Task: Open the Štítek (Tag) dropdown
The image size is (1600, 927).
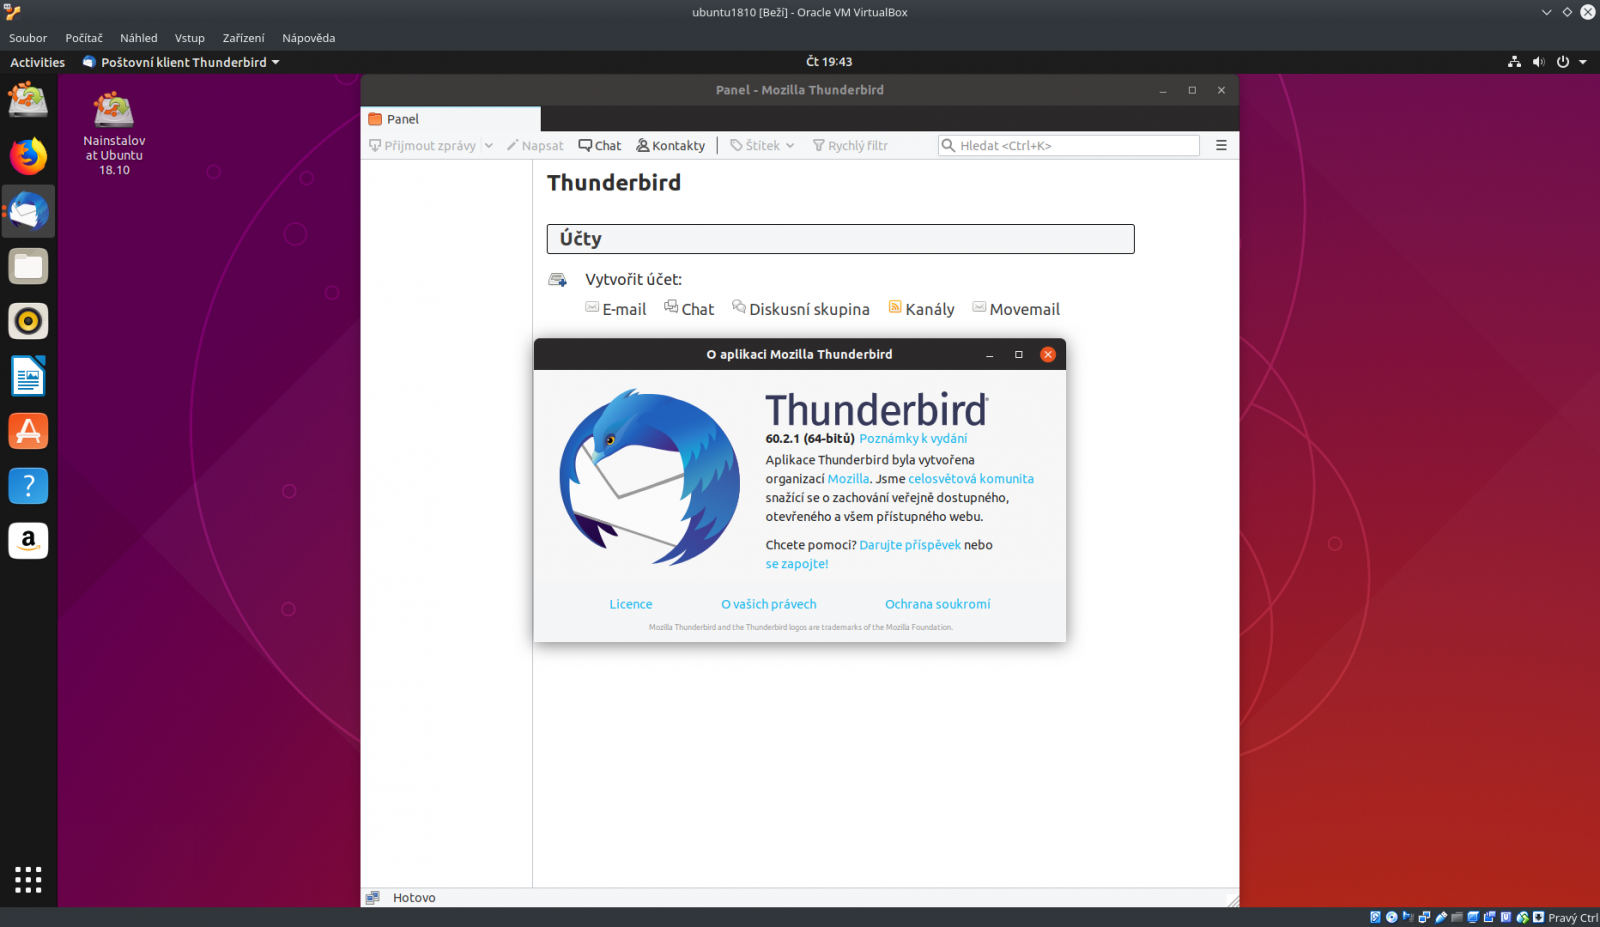Action: [x=760, y=145]
